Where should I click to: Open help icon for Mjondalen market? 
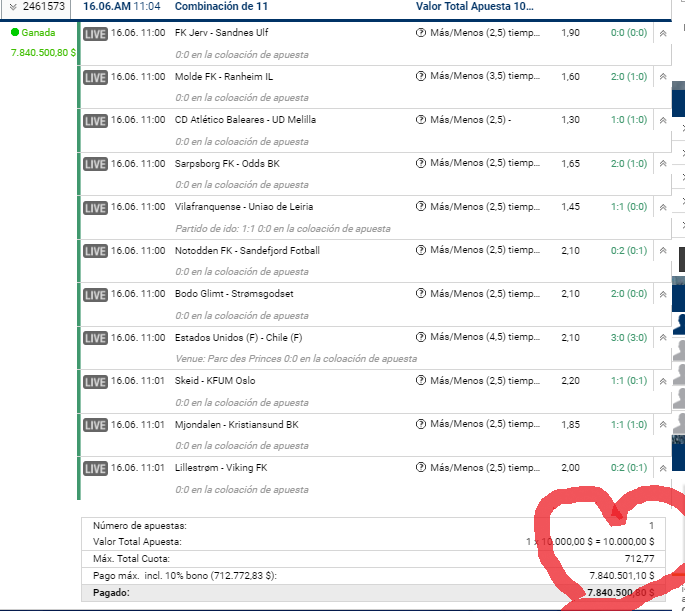point(421,424)
